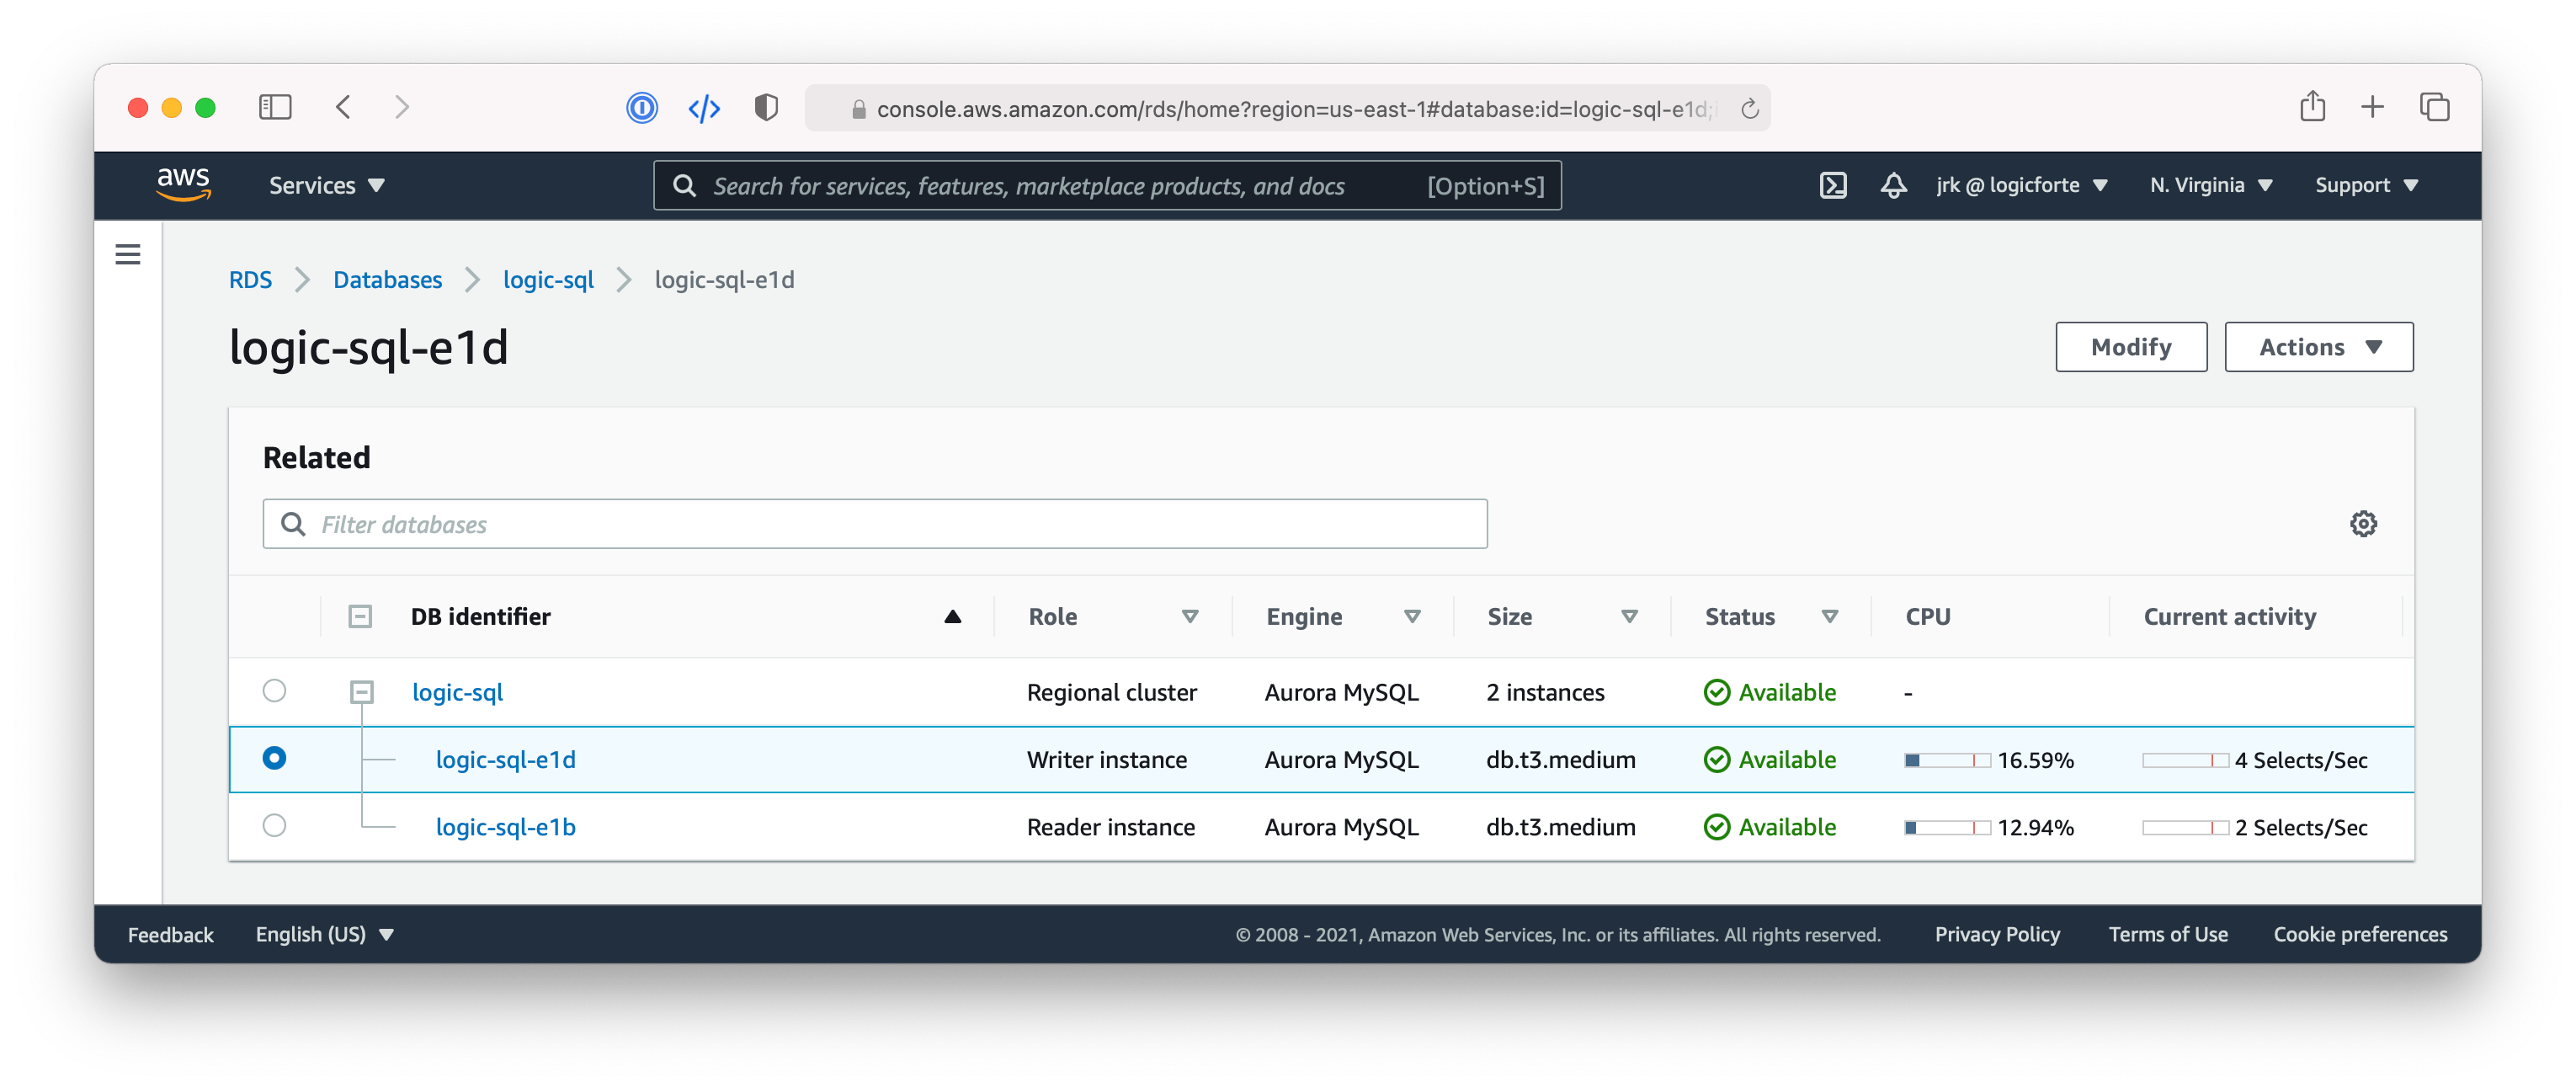2576x1088 pixels.
Task: Select the logic-sql-e1b reader instance radio button
Action: [x=274, y=825]
